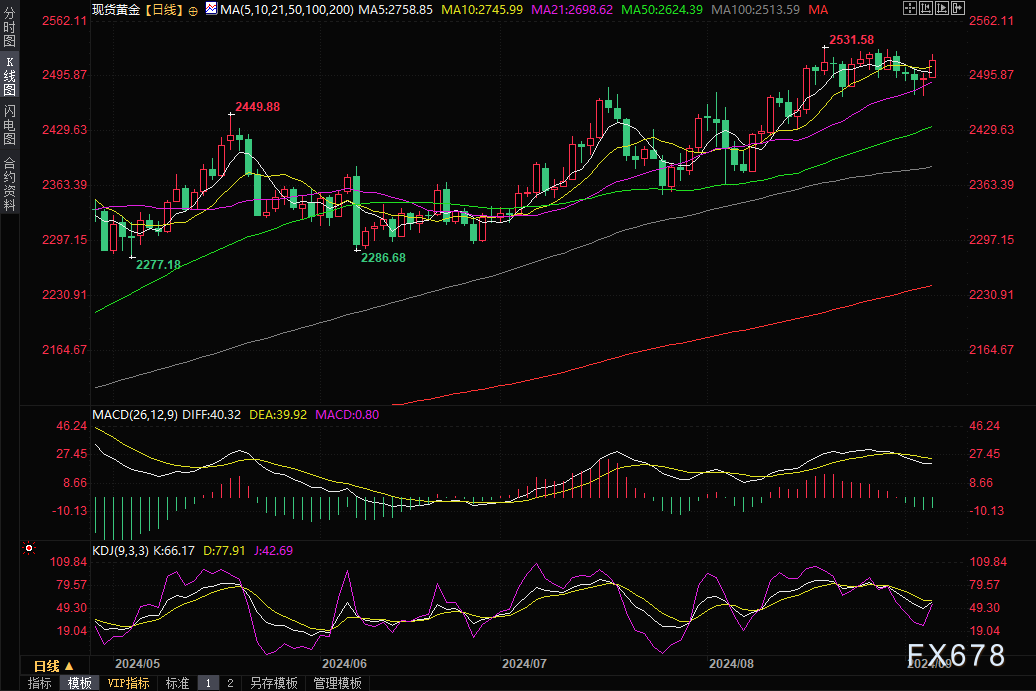Click the KDJ(9,3,3) indicator label
Image resolution: width=1036 pixels, height=691 pixels.
pyautogui.click(x=120, y=550)
